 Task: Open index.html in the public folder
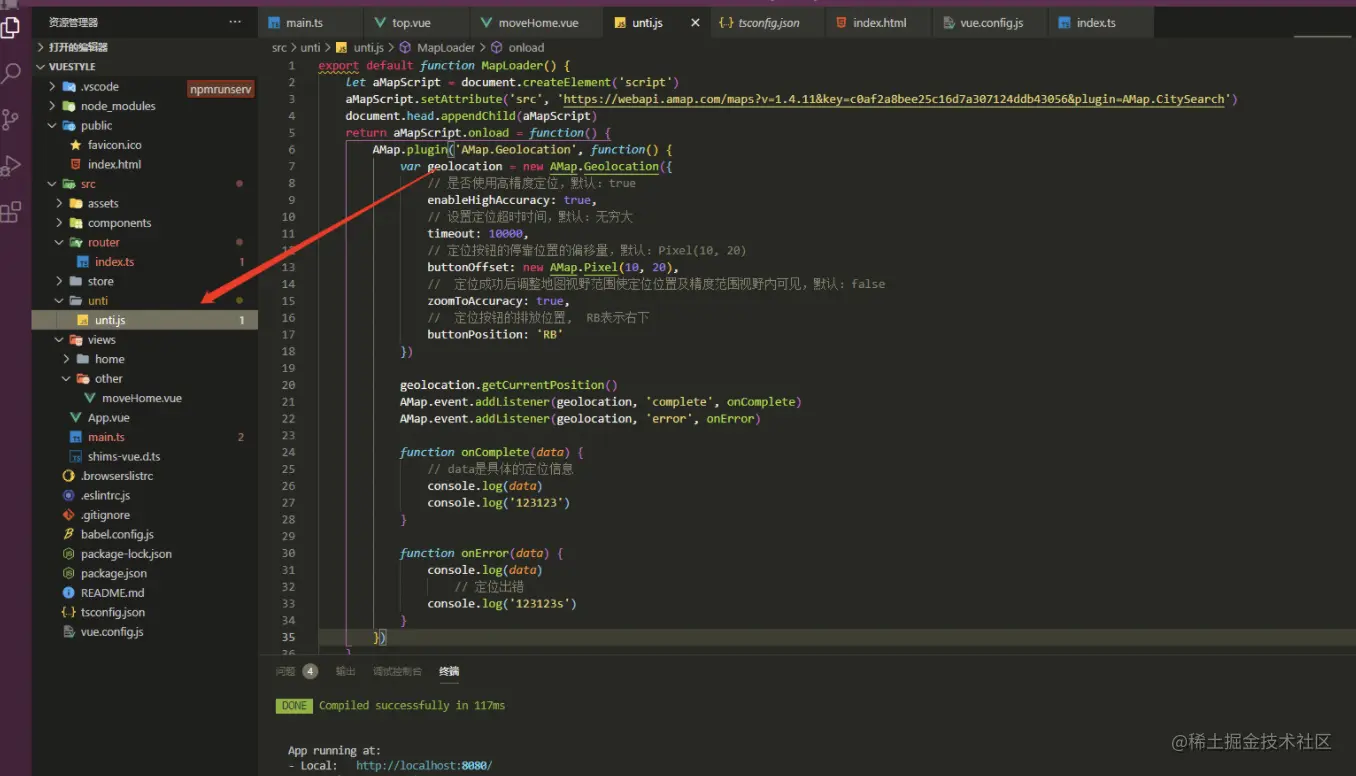[x=114, y=164]
